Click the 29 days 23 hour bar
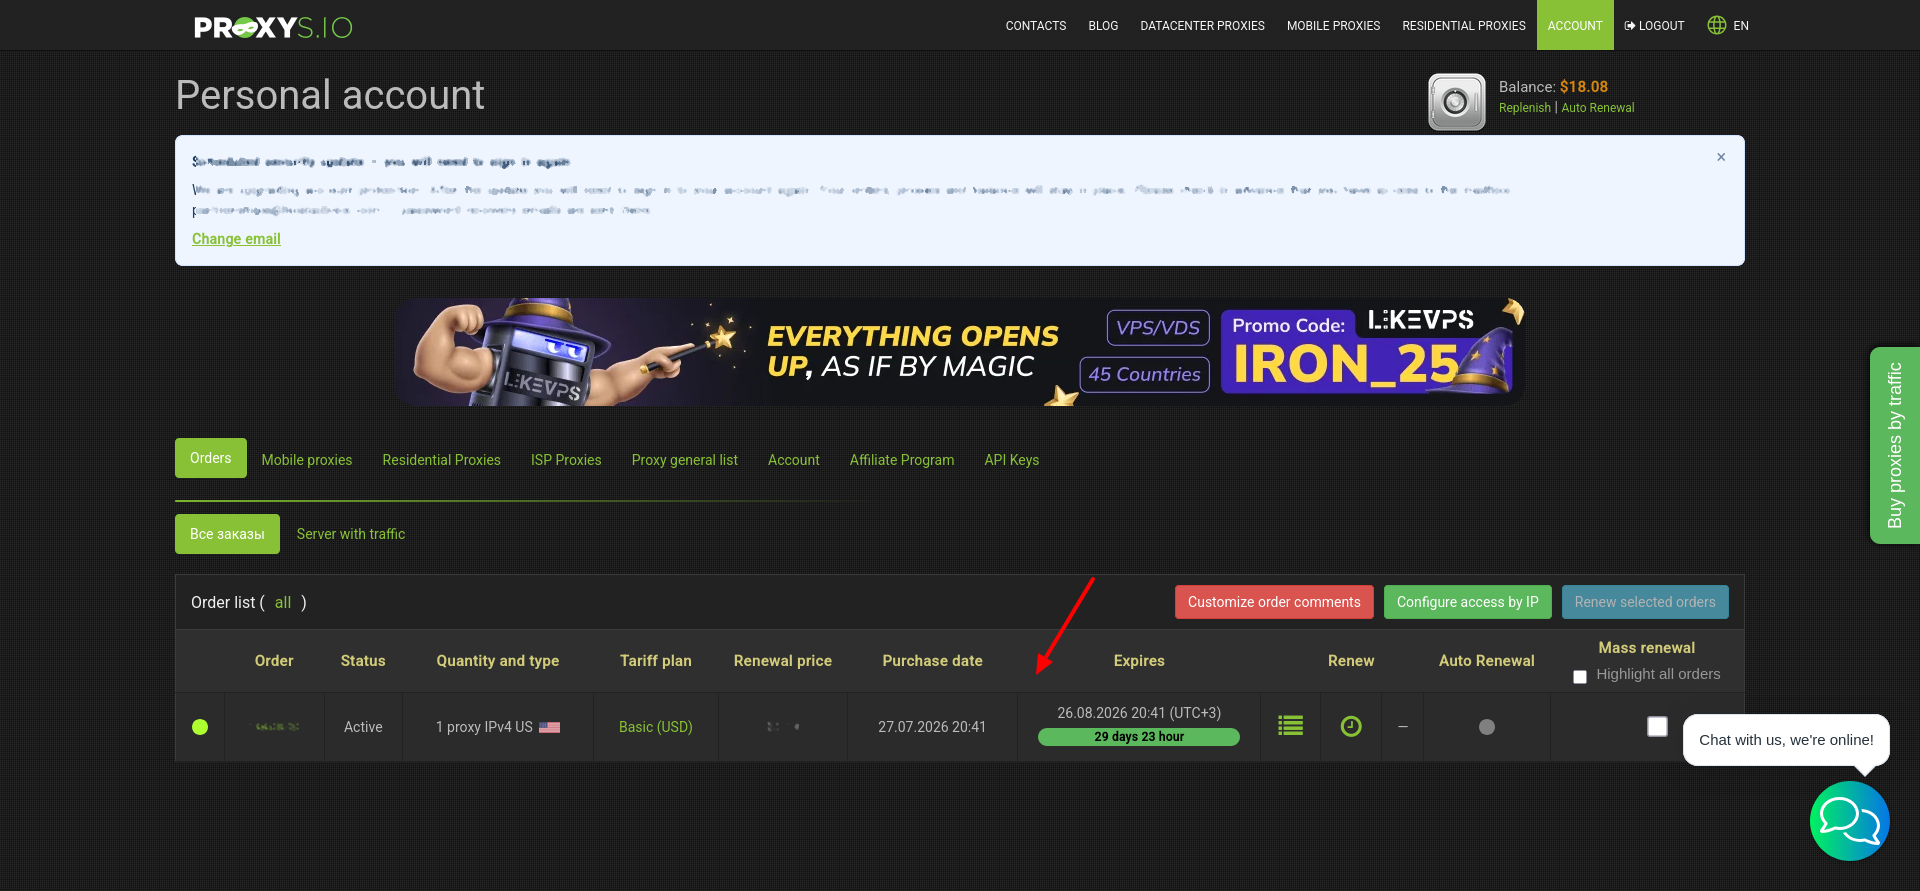 1139,737
